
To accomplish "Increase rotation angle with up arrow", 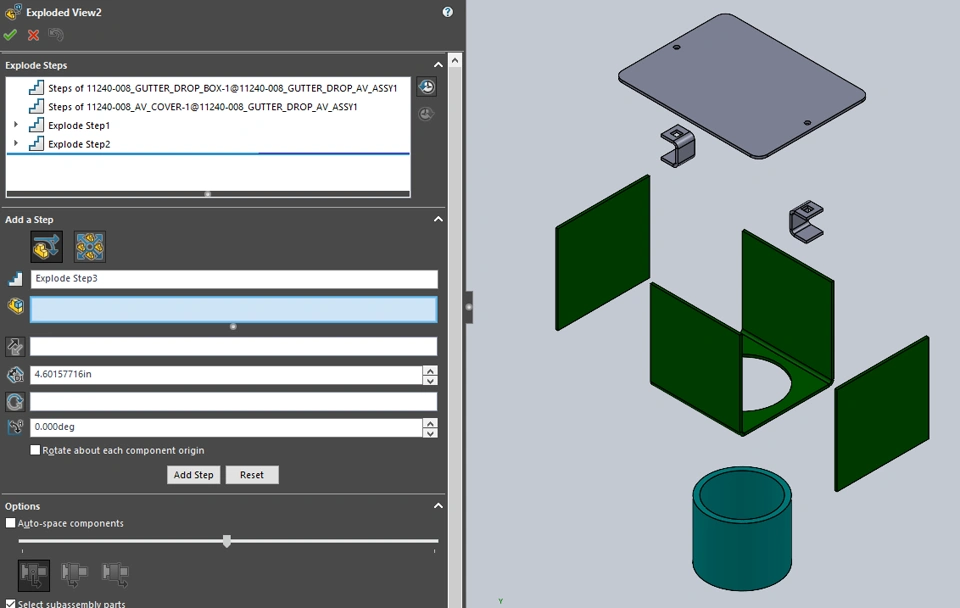I will [x=430, y=423].
